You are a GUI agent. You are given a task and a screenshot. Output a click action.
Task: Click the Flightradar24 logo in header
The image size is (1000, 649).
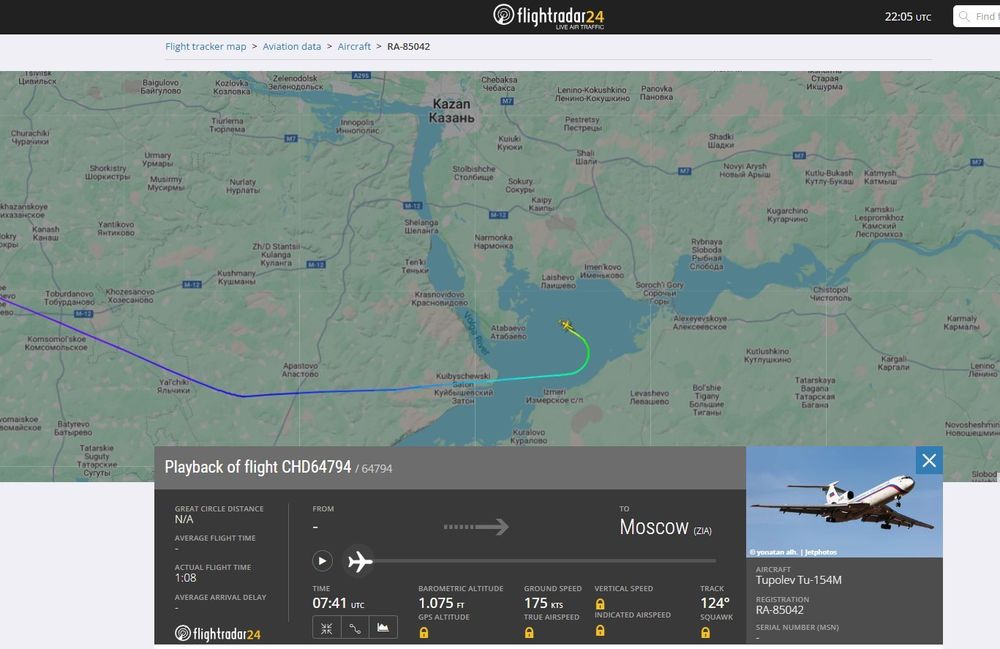point(548,16)
